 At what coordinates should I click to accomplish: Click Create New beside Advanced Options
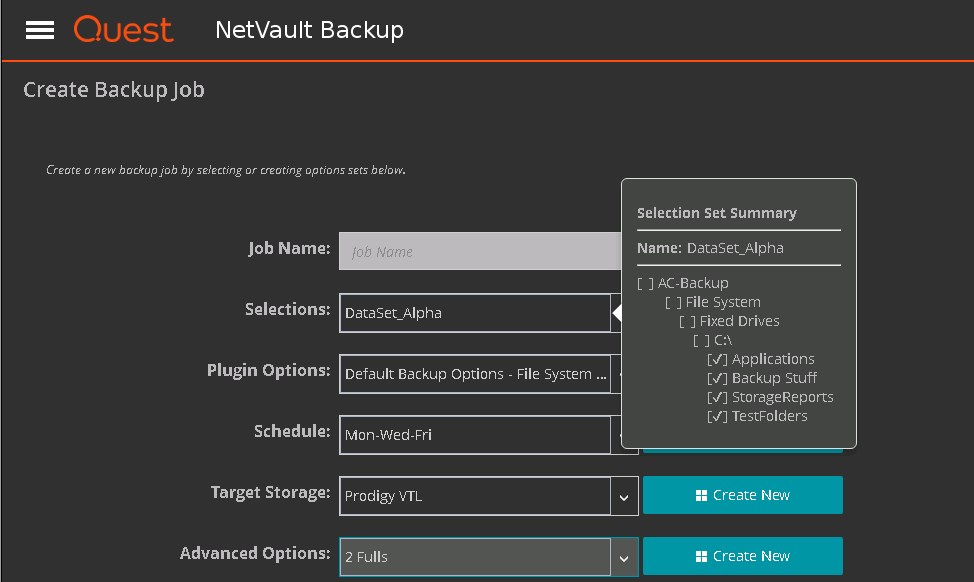[x=742, y=556]
